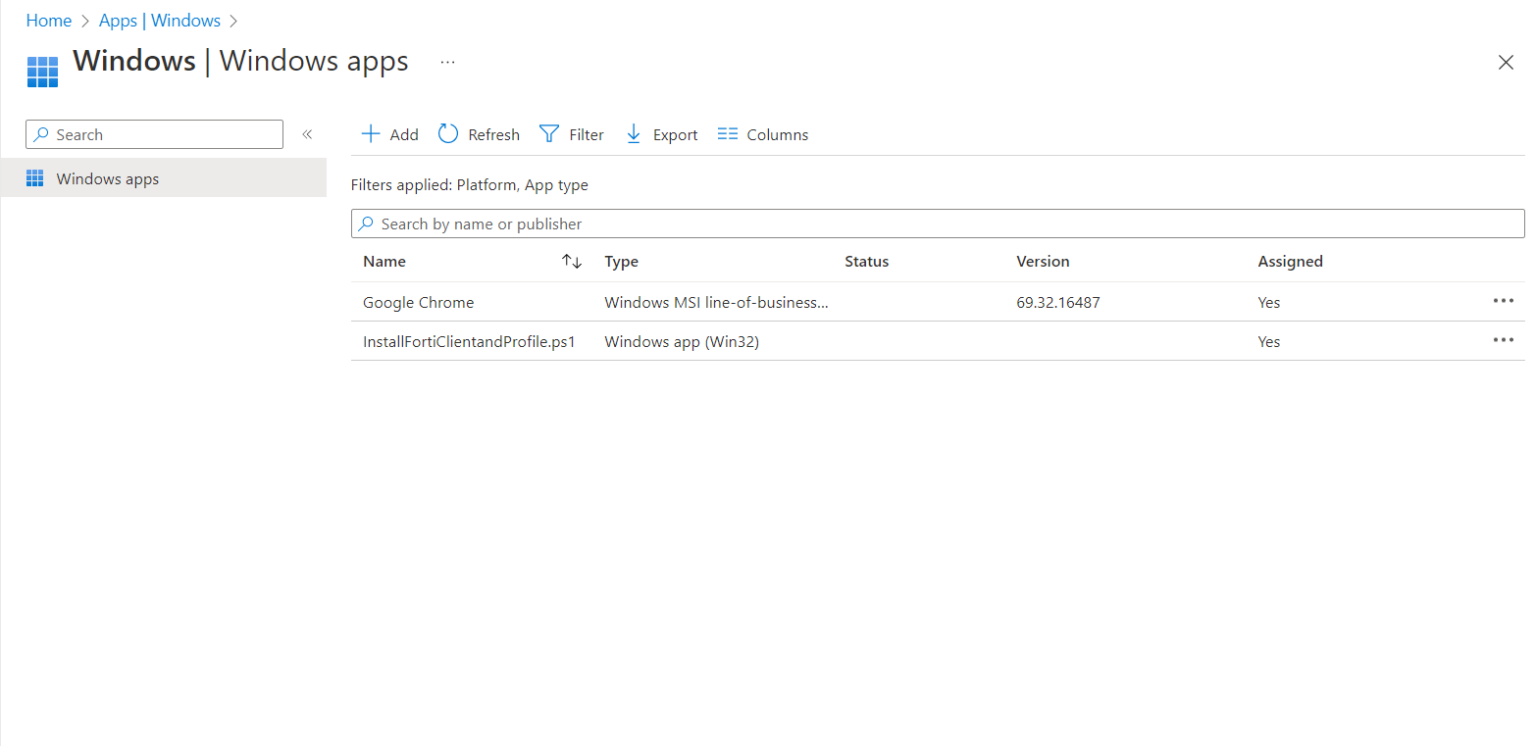Open context menu for InstallFortiClientandProfile.ps1 row

1504,340
